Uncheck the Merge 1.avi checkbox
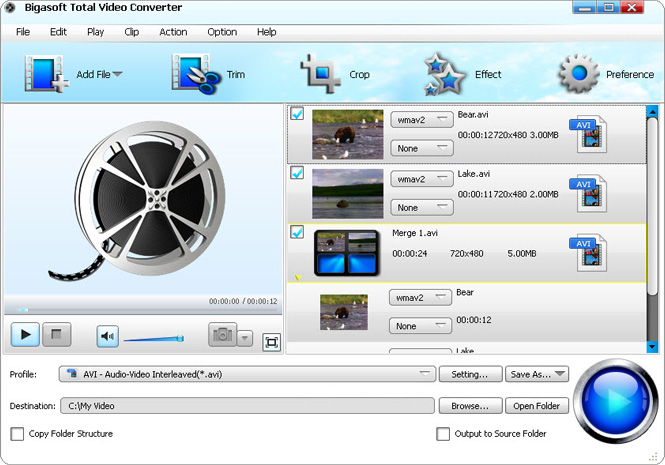 click(297, 232)
